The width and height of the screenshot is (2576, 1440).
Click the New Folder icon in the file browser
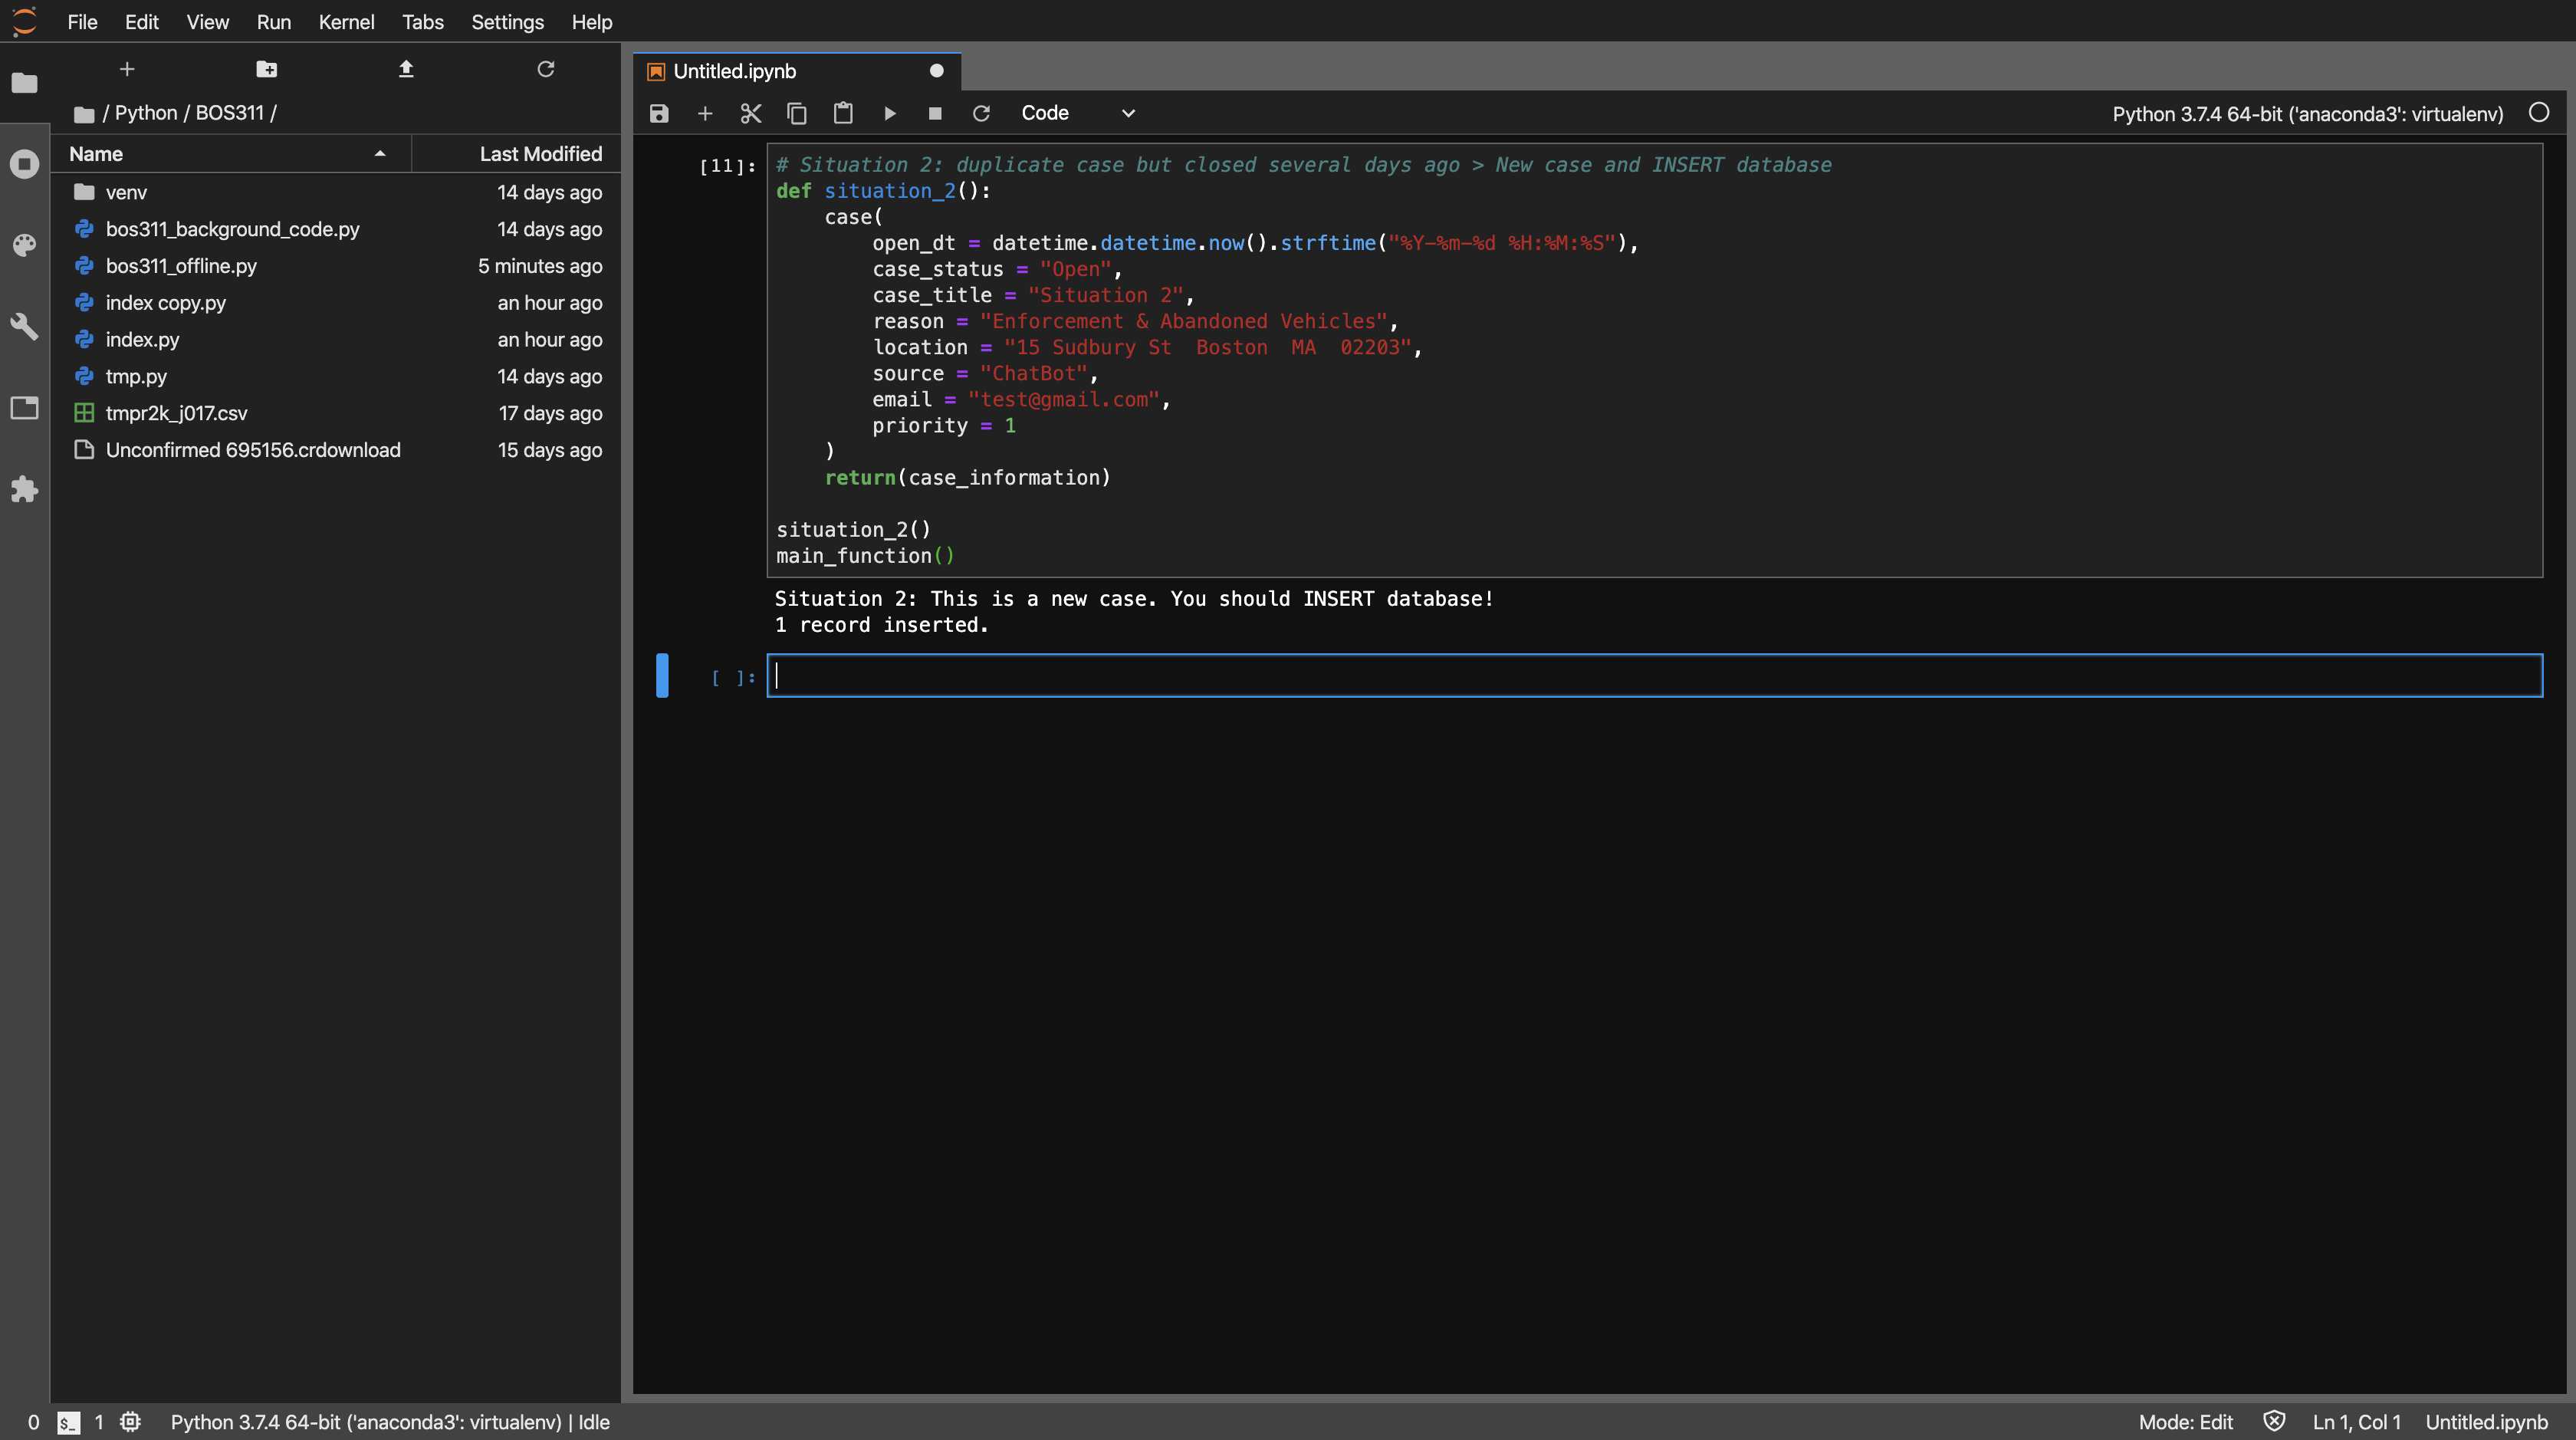coord(266,69)
